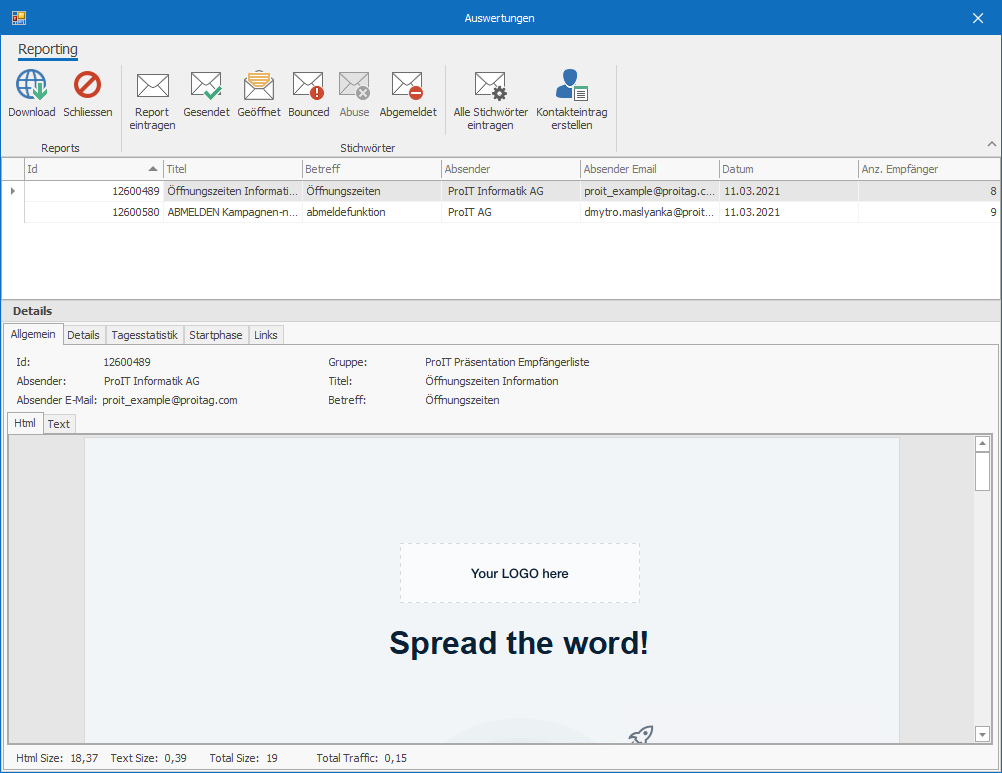Click the Abgemeldet envelope icon
1002x773 pixels.
pyautogui.click(x=408, y=86)
